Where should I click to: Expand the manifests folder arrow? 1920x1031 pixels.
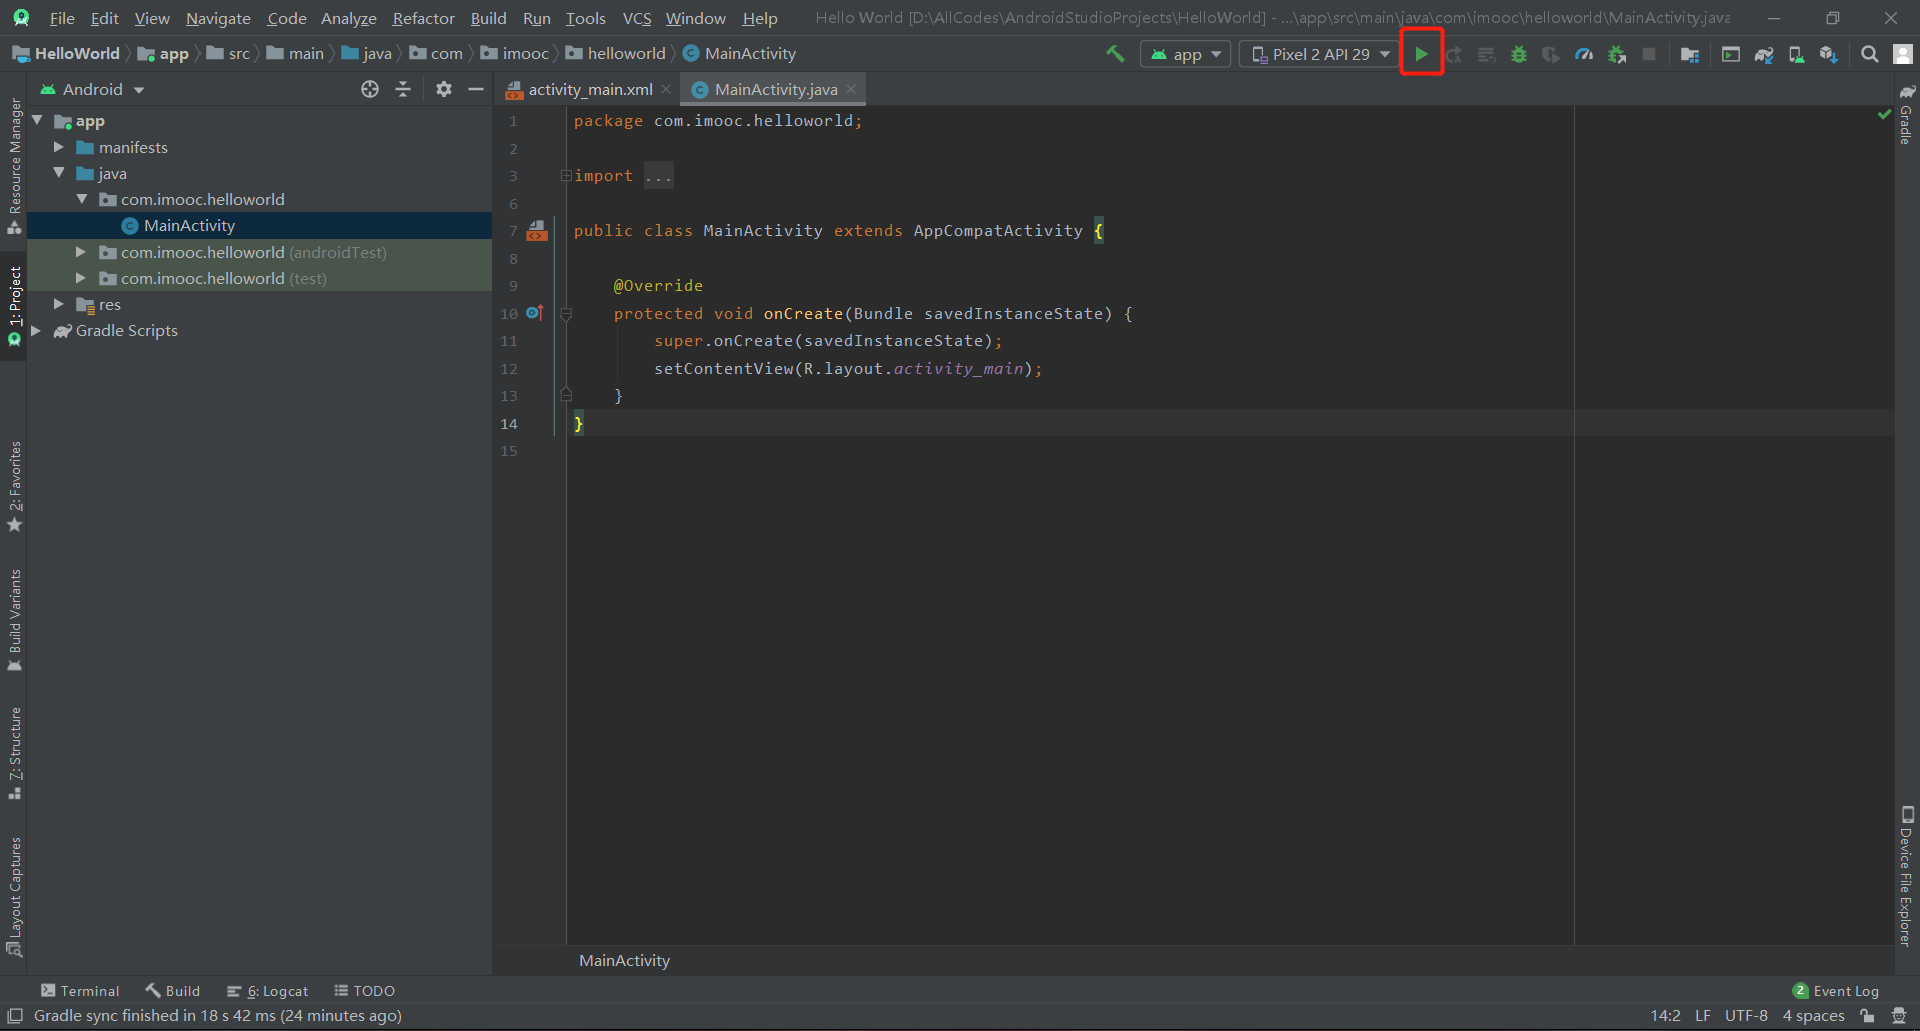pos(59,147)
